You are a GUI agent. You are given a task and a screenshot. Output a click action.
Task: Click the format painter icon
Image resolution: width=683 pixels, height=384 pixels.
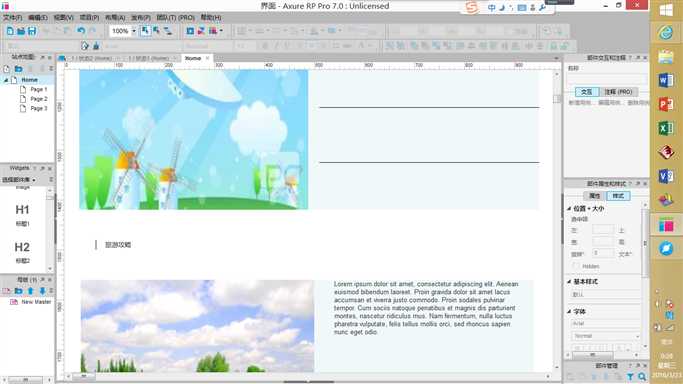pos(85,46)
